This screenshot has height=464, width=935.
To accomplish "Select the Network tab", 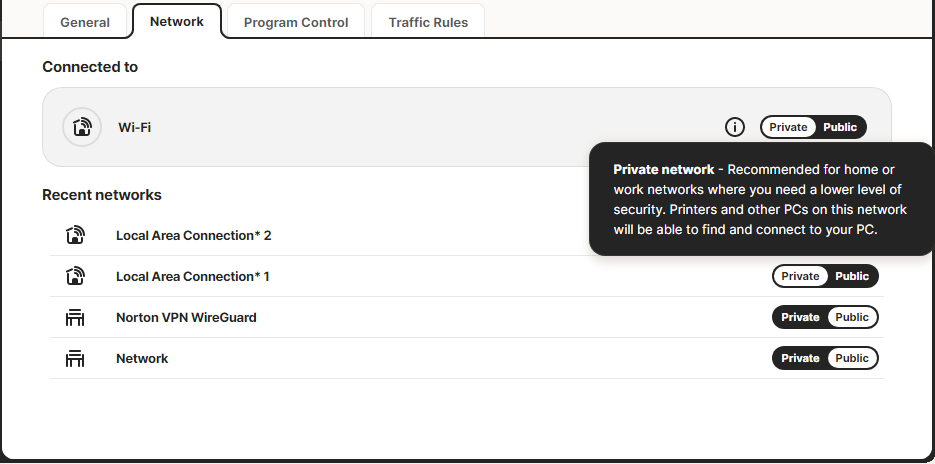I will click(177, 21).
